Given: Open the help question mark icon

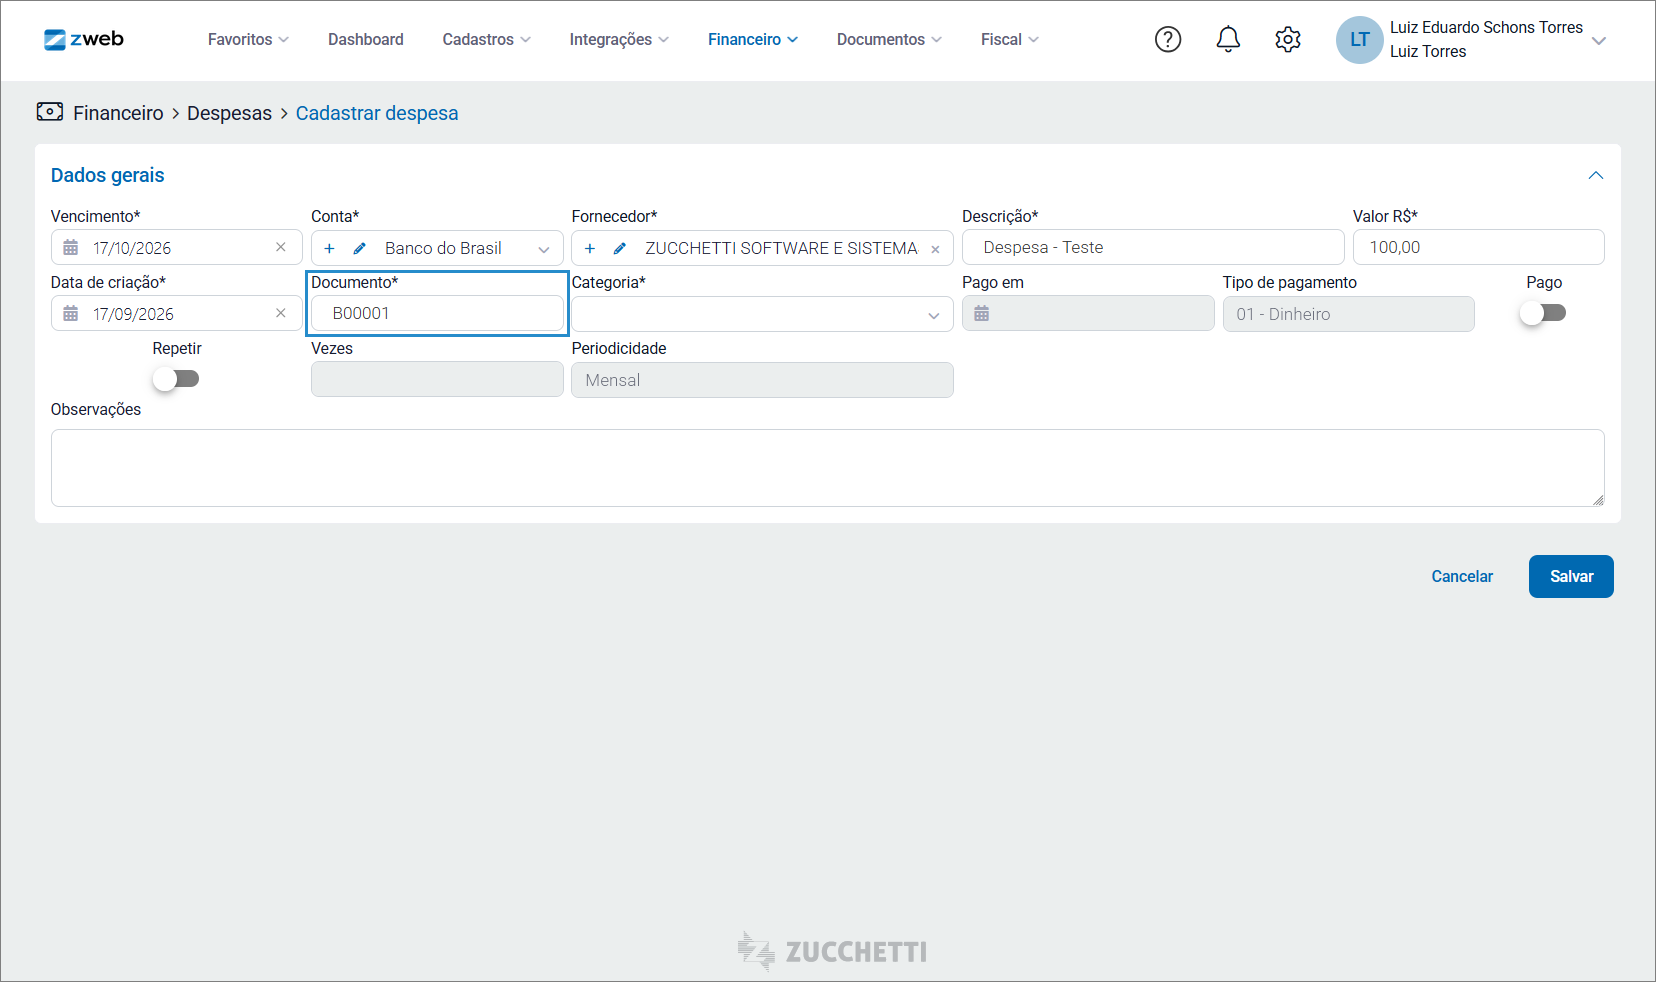Looking at the screenshot, I should [1168, 39].
